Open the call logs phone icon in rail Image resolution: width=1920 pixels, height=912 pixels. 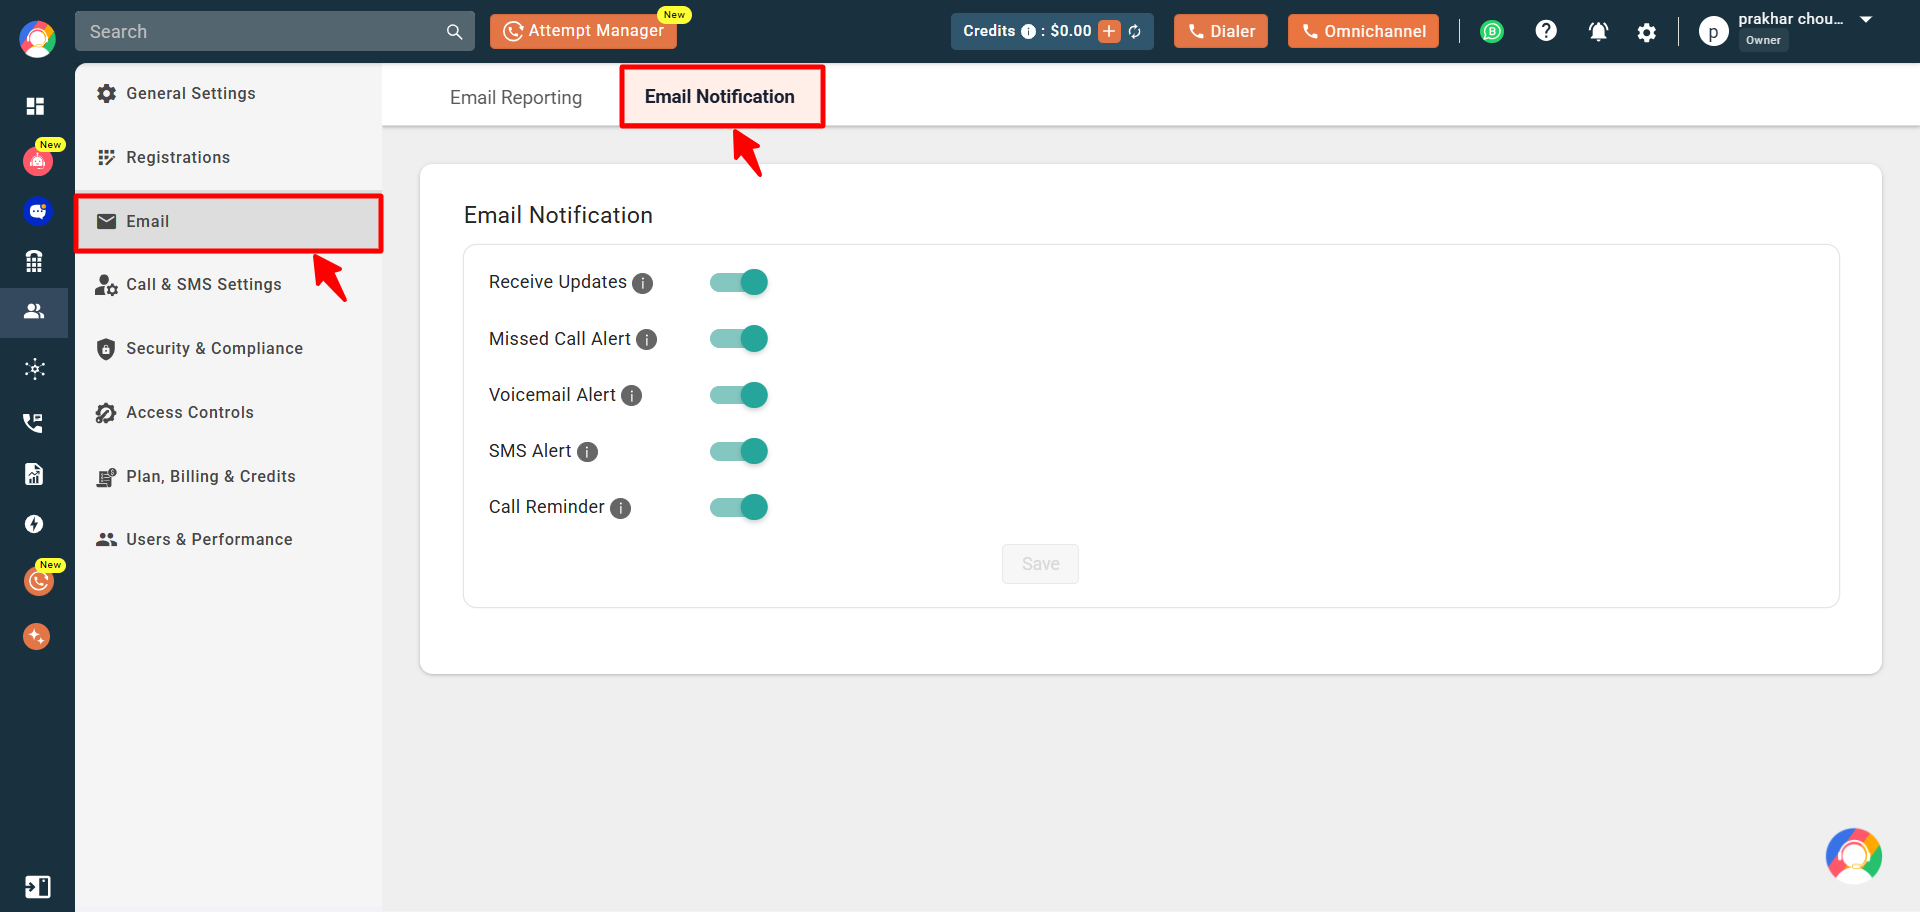coord(33,422)
